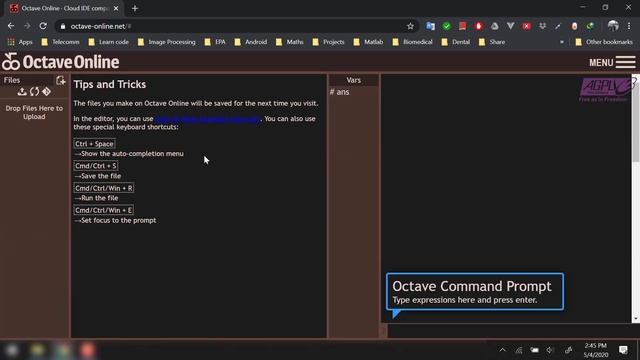This screenshot has width=640, height=360.
Task: Reload the page with the refresh button
Action: [x=43, y=26]
